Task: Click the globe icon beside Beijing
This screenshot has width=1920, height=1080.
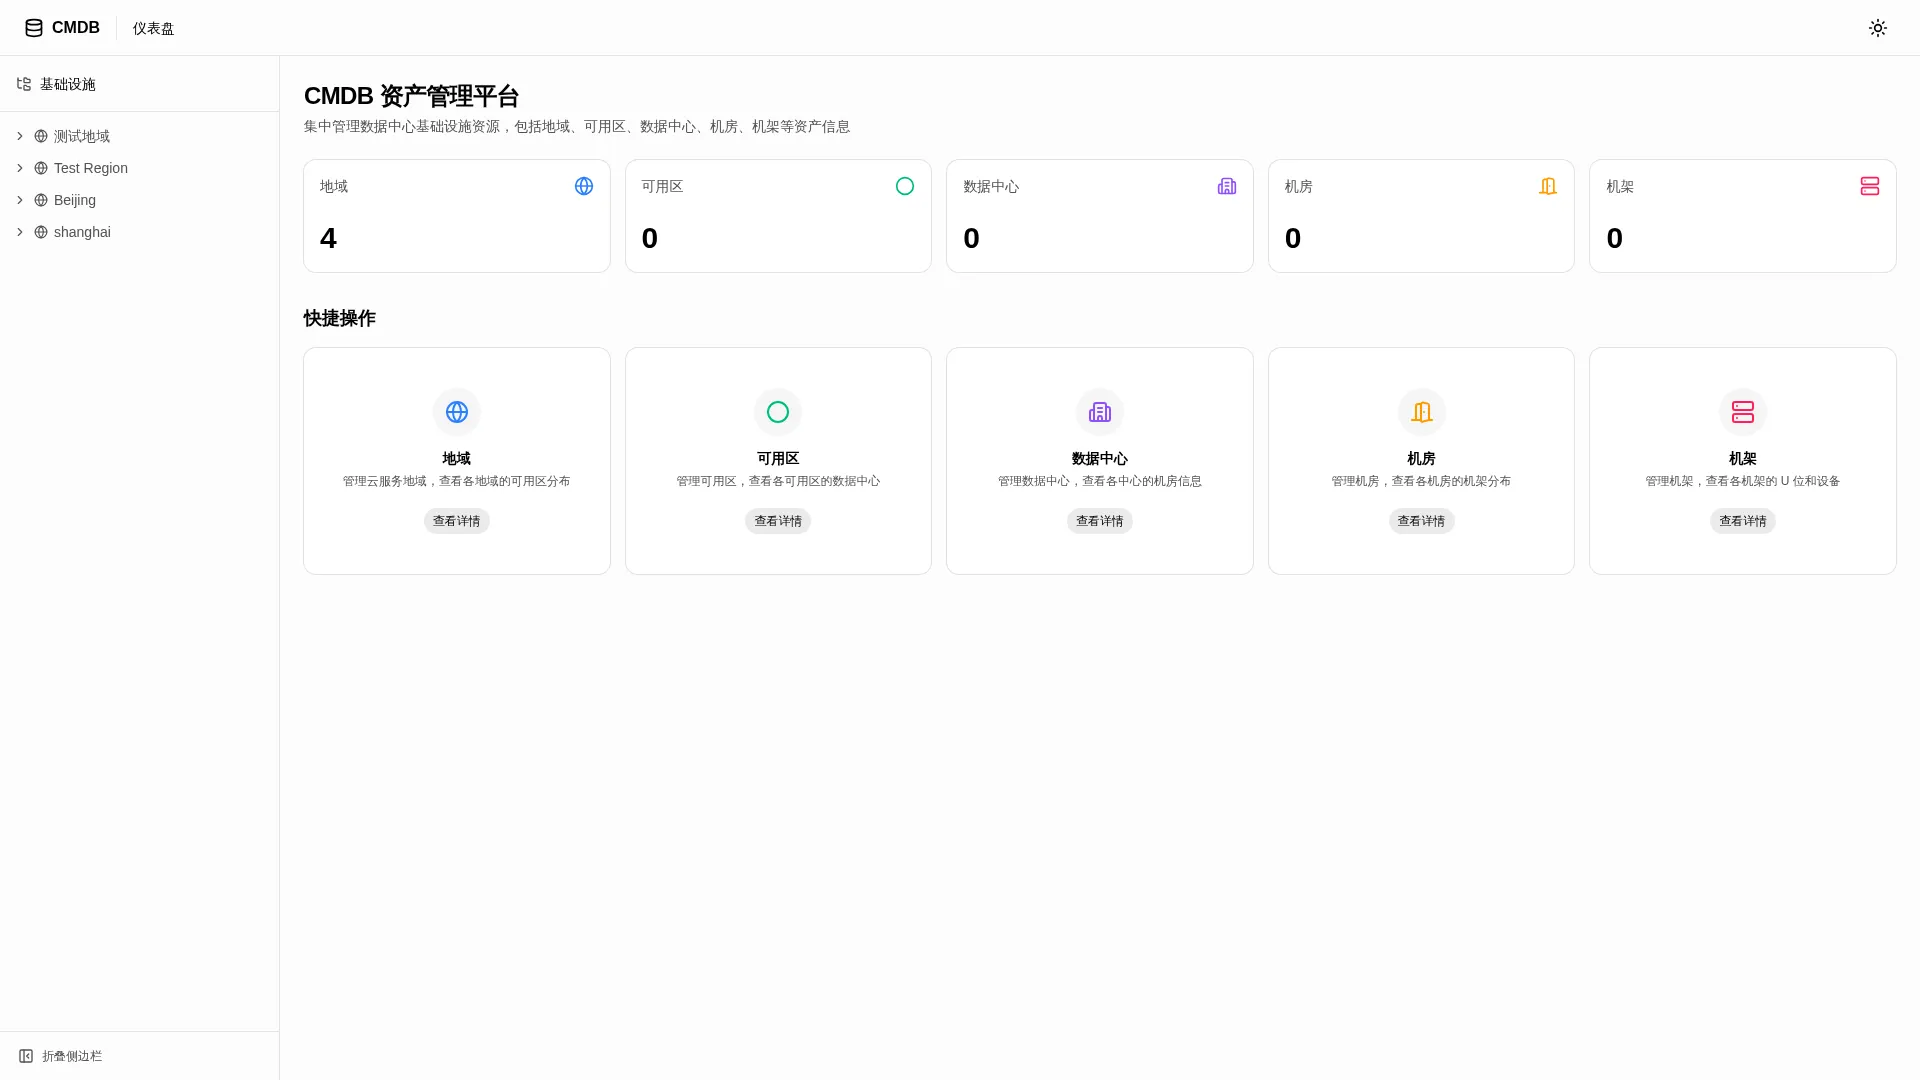Action: (x=41, y=200)
